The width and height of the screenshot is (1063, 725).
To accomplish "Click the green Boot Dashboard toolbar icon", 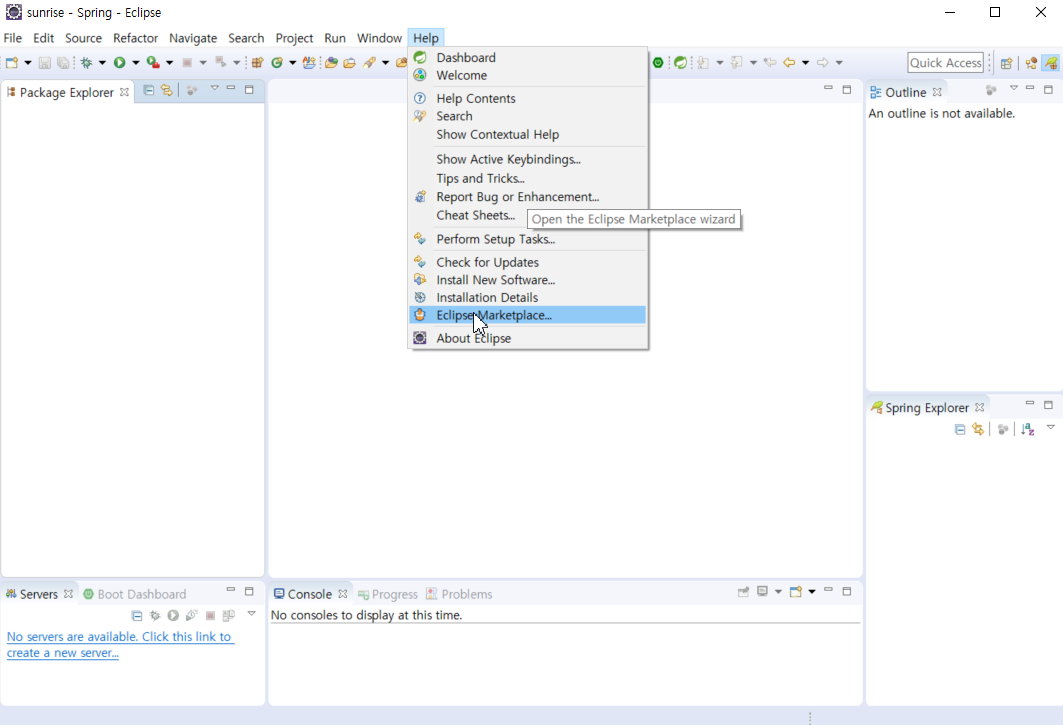I will click(x=658, y=62).
